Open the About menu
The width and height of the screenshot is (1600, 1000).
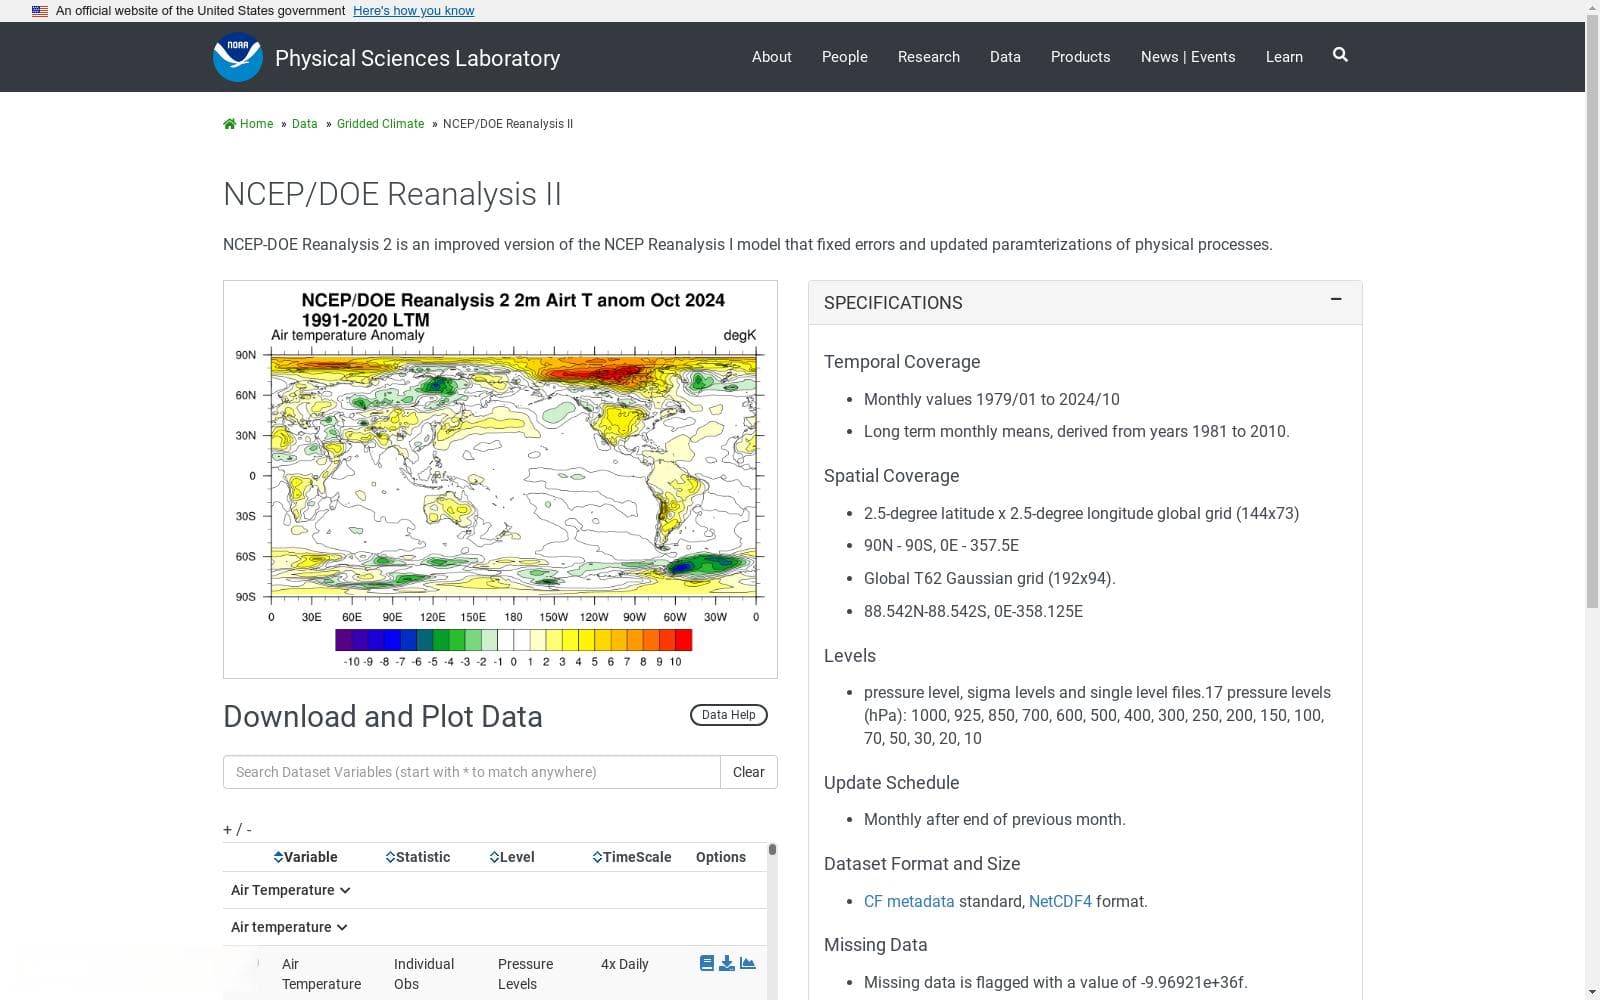coord(772,57)
